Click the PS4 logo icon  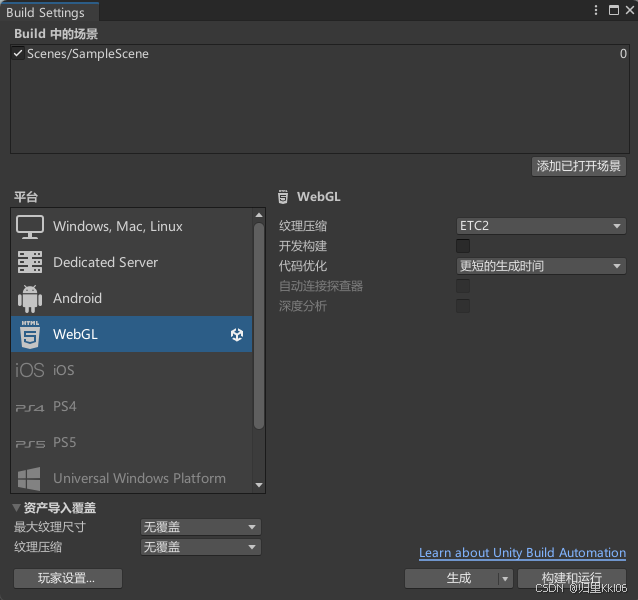point(29,408)
